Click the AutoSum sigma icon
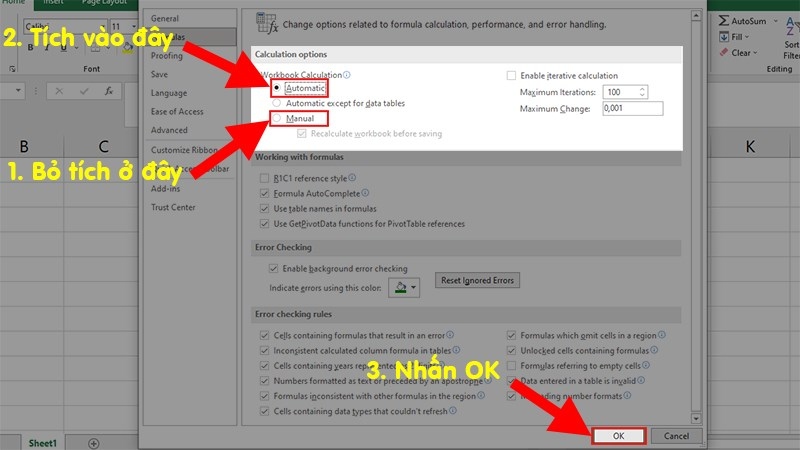The width and height of the screenshot is (800, 450). [x=723, y=20]
